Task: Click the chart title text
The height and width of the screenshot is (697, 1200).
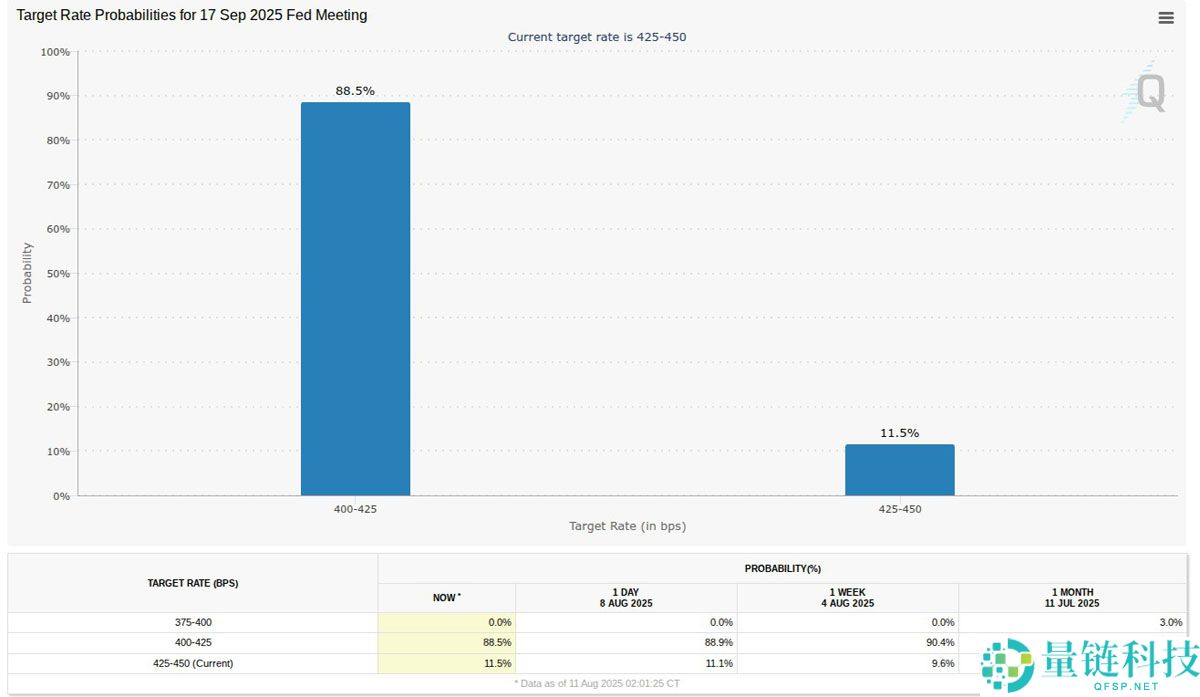Action: 191,15
